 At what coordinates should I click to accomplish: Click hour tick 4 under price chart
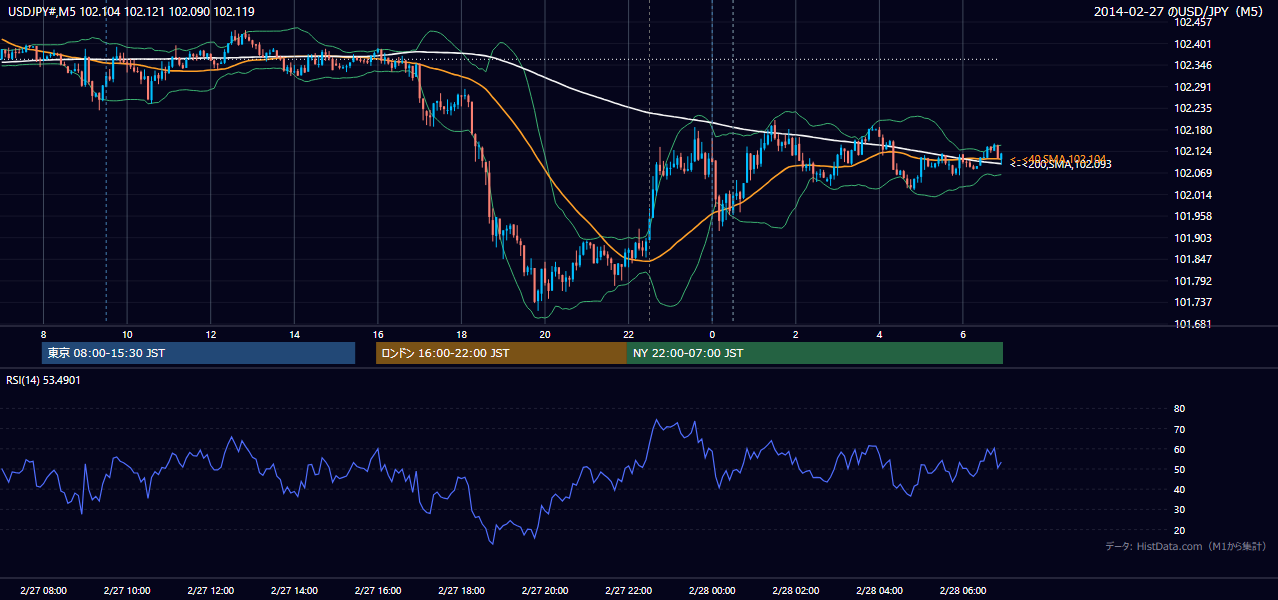point(879,334)
